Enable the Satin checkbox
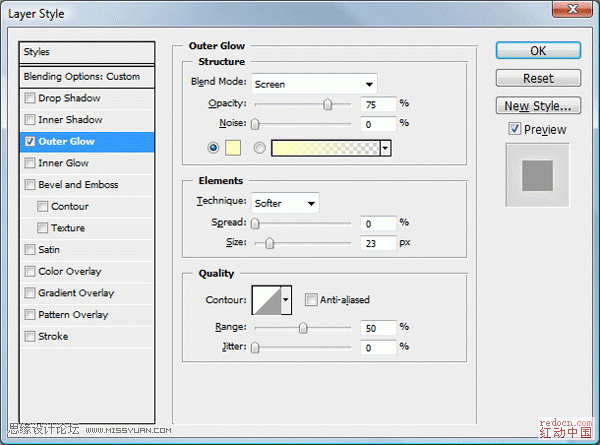Image resolution: width=600 pixels, height=445 pixels. (29, 250)
